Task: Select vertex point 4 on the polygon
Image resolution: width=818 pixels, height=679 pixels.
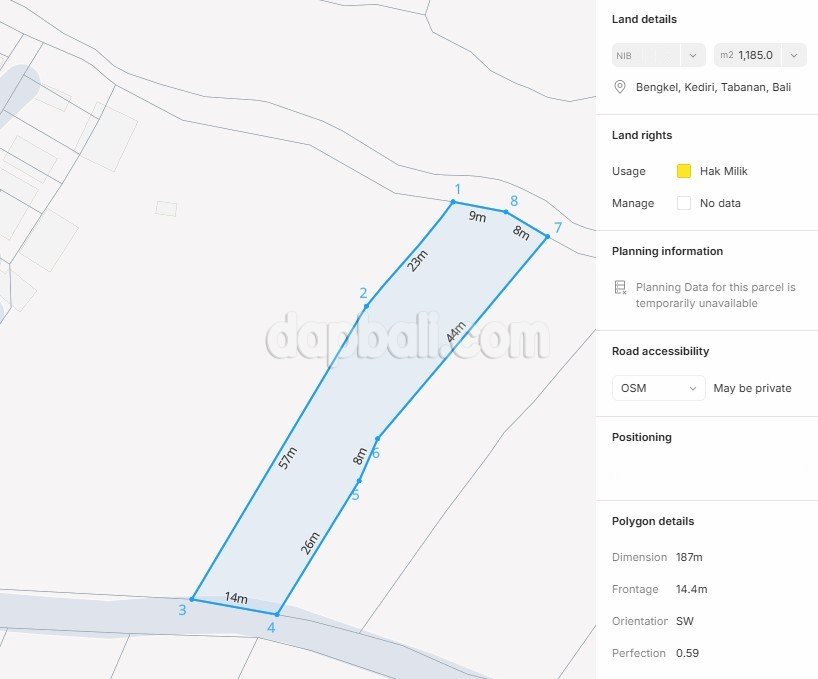Action: tap(277, 614)
